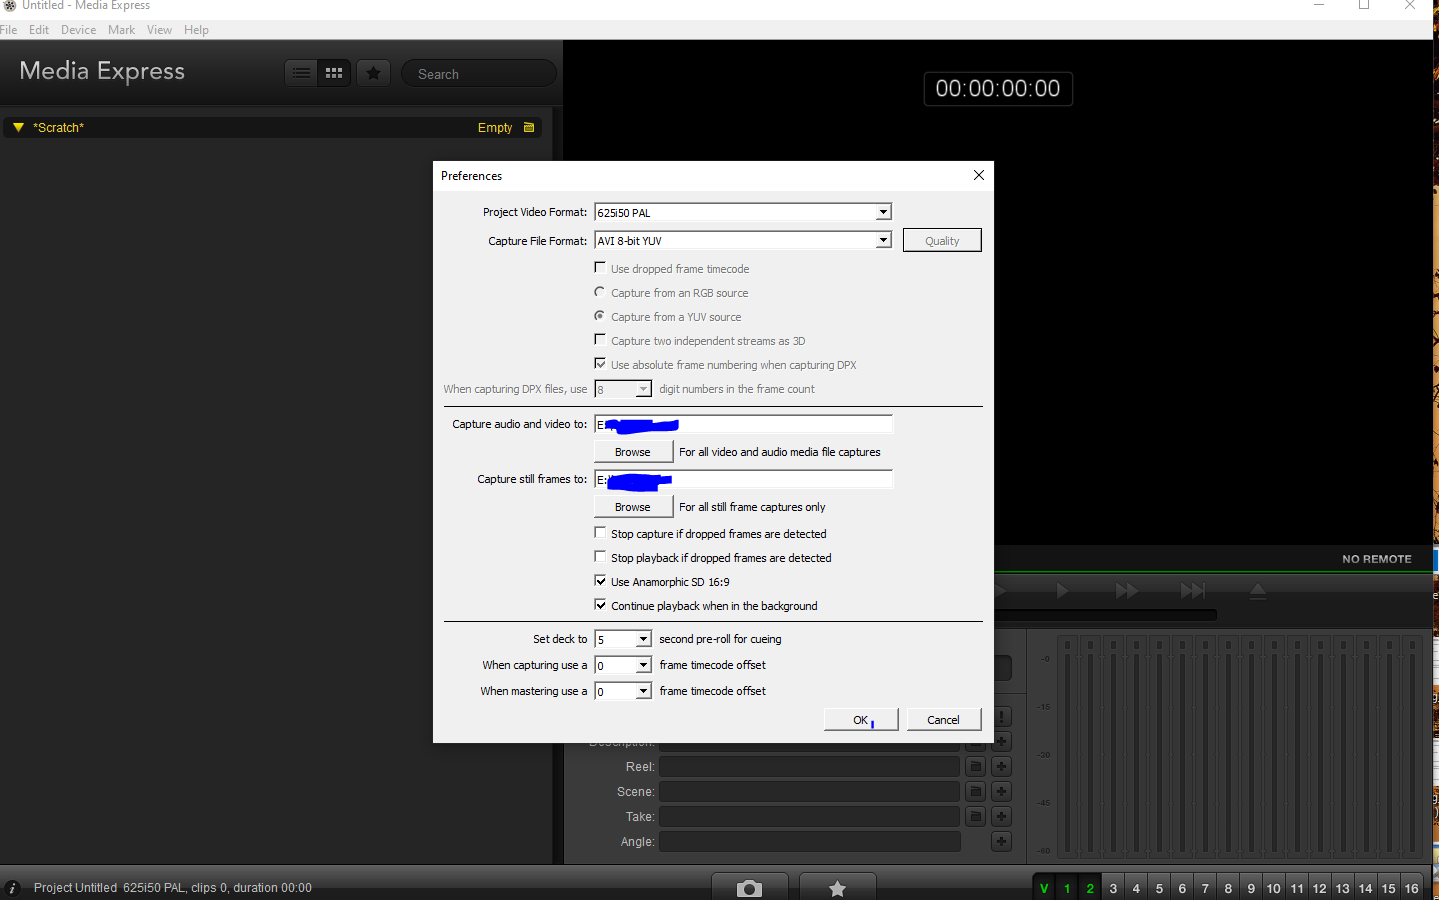Viewport: 1439px width, 900px height.
Task: Open the View menu
Action: pos(159,30)
